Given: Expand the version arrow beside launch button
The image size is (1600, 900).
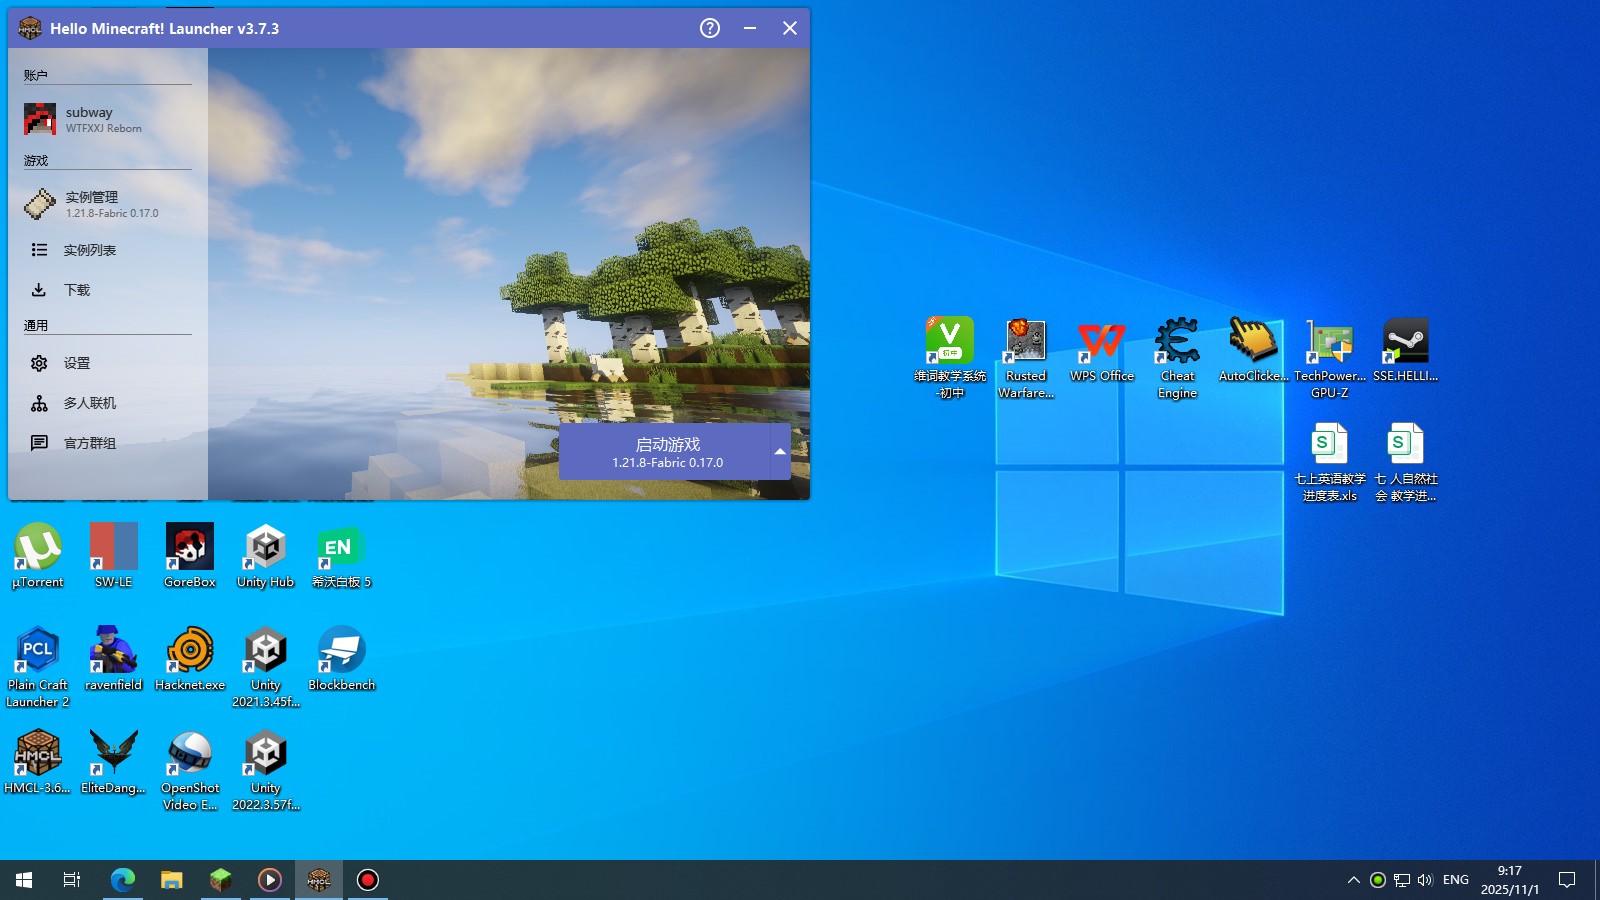Looking at the screenshot, I should (780, 452).
